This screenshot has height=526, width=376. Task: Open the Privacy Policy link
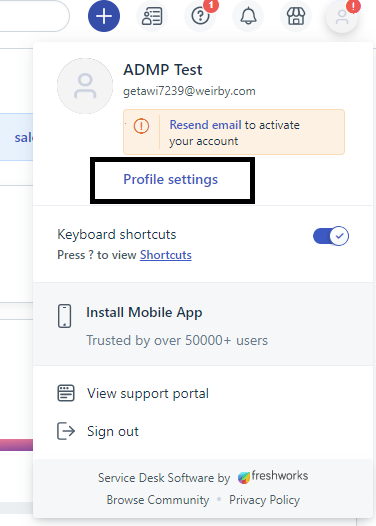[264, 500]
